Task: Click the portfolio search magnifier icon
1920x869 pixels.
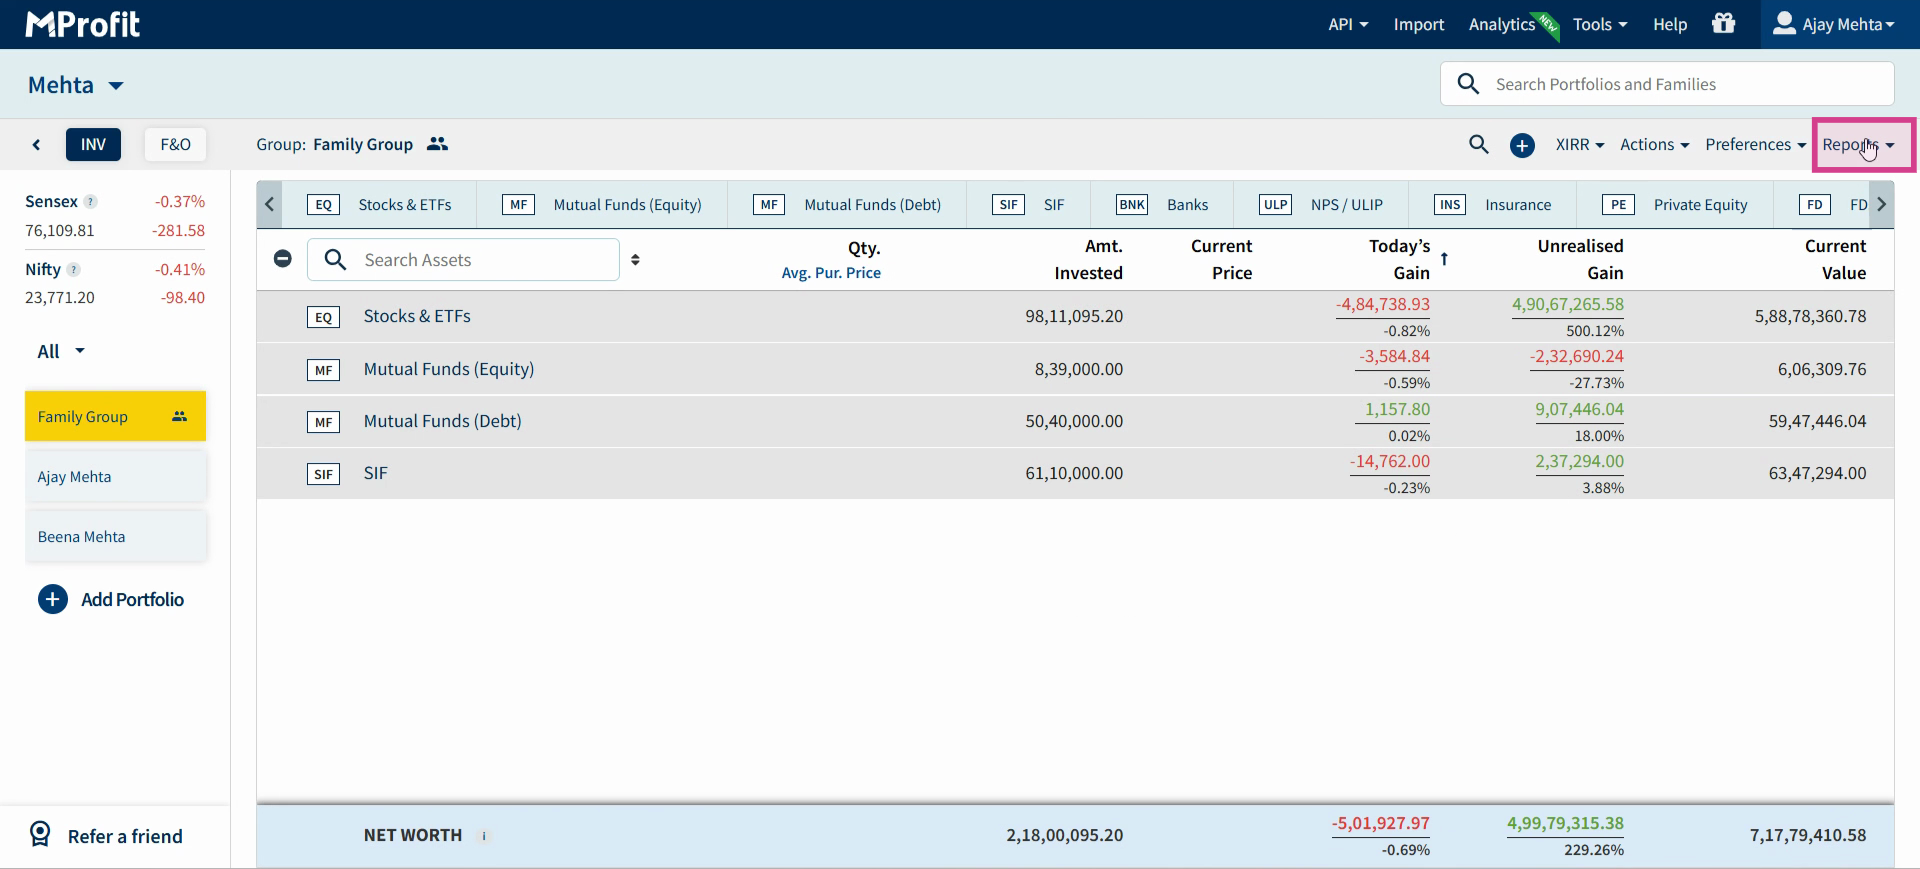Action: pyautogui.click(x=1468, y=84)
